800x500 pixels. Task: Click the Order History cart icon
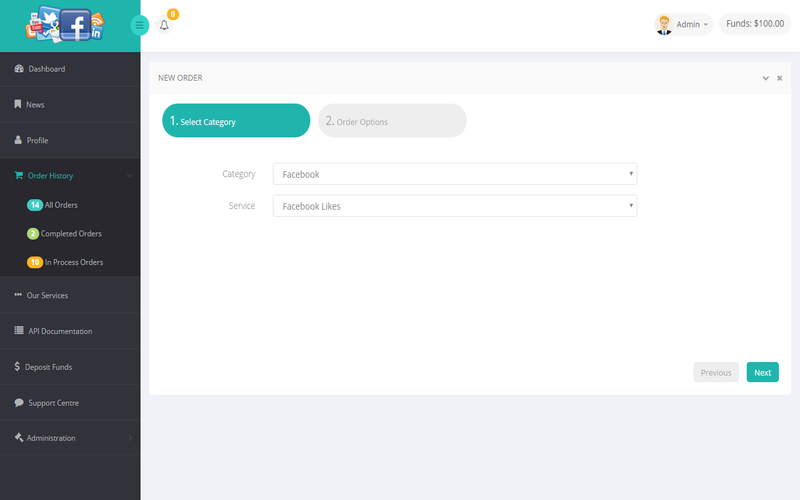pos(19,175)
